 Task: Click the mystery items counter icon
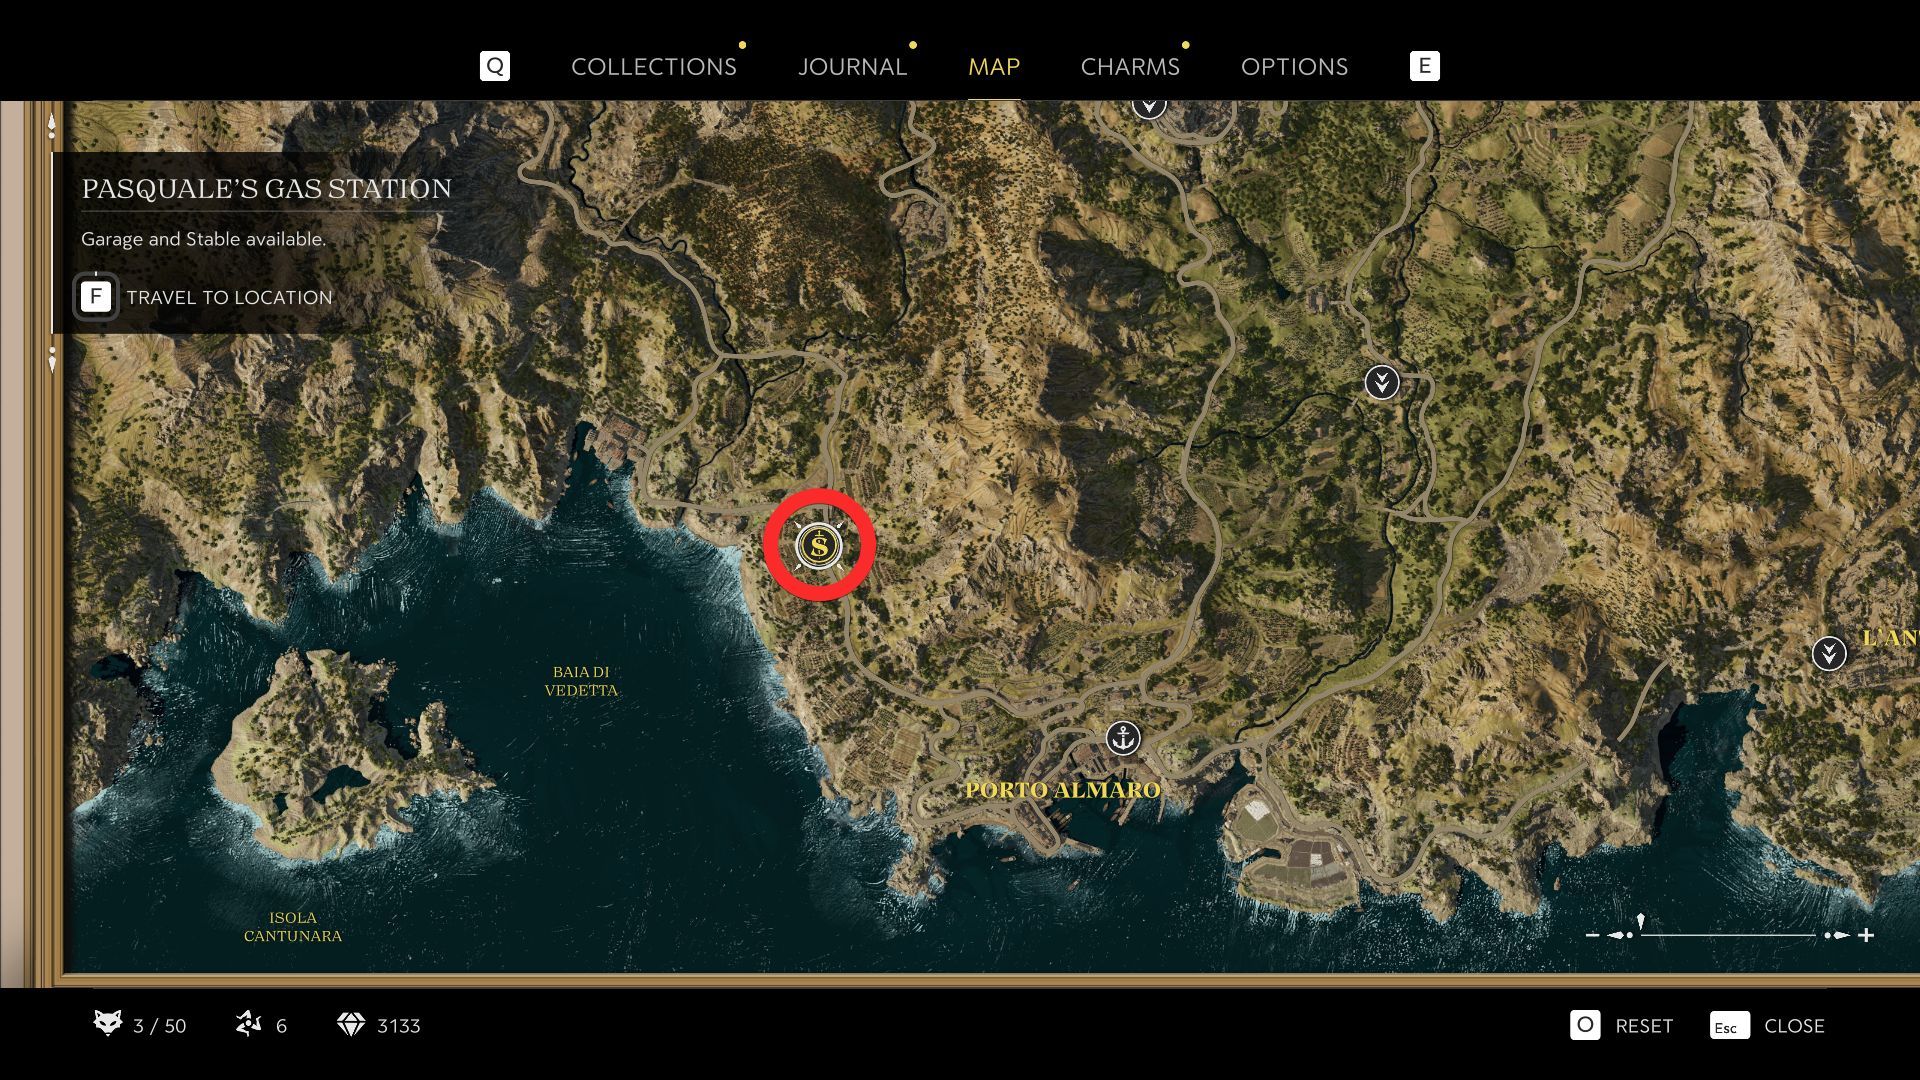(248, 1024)
